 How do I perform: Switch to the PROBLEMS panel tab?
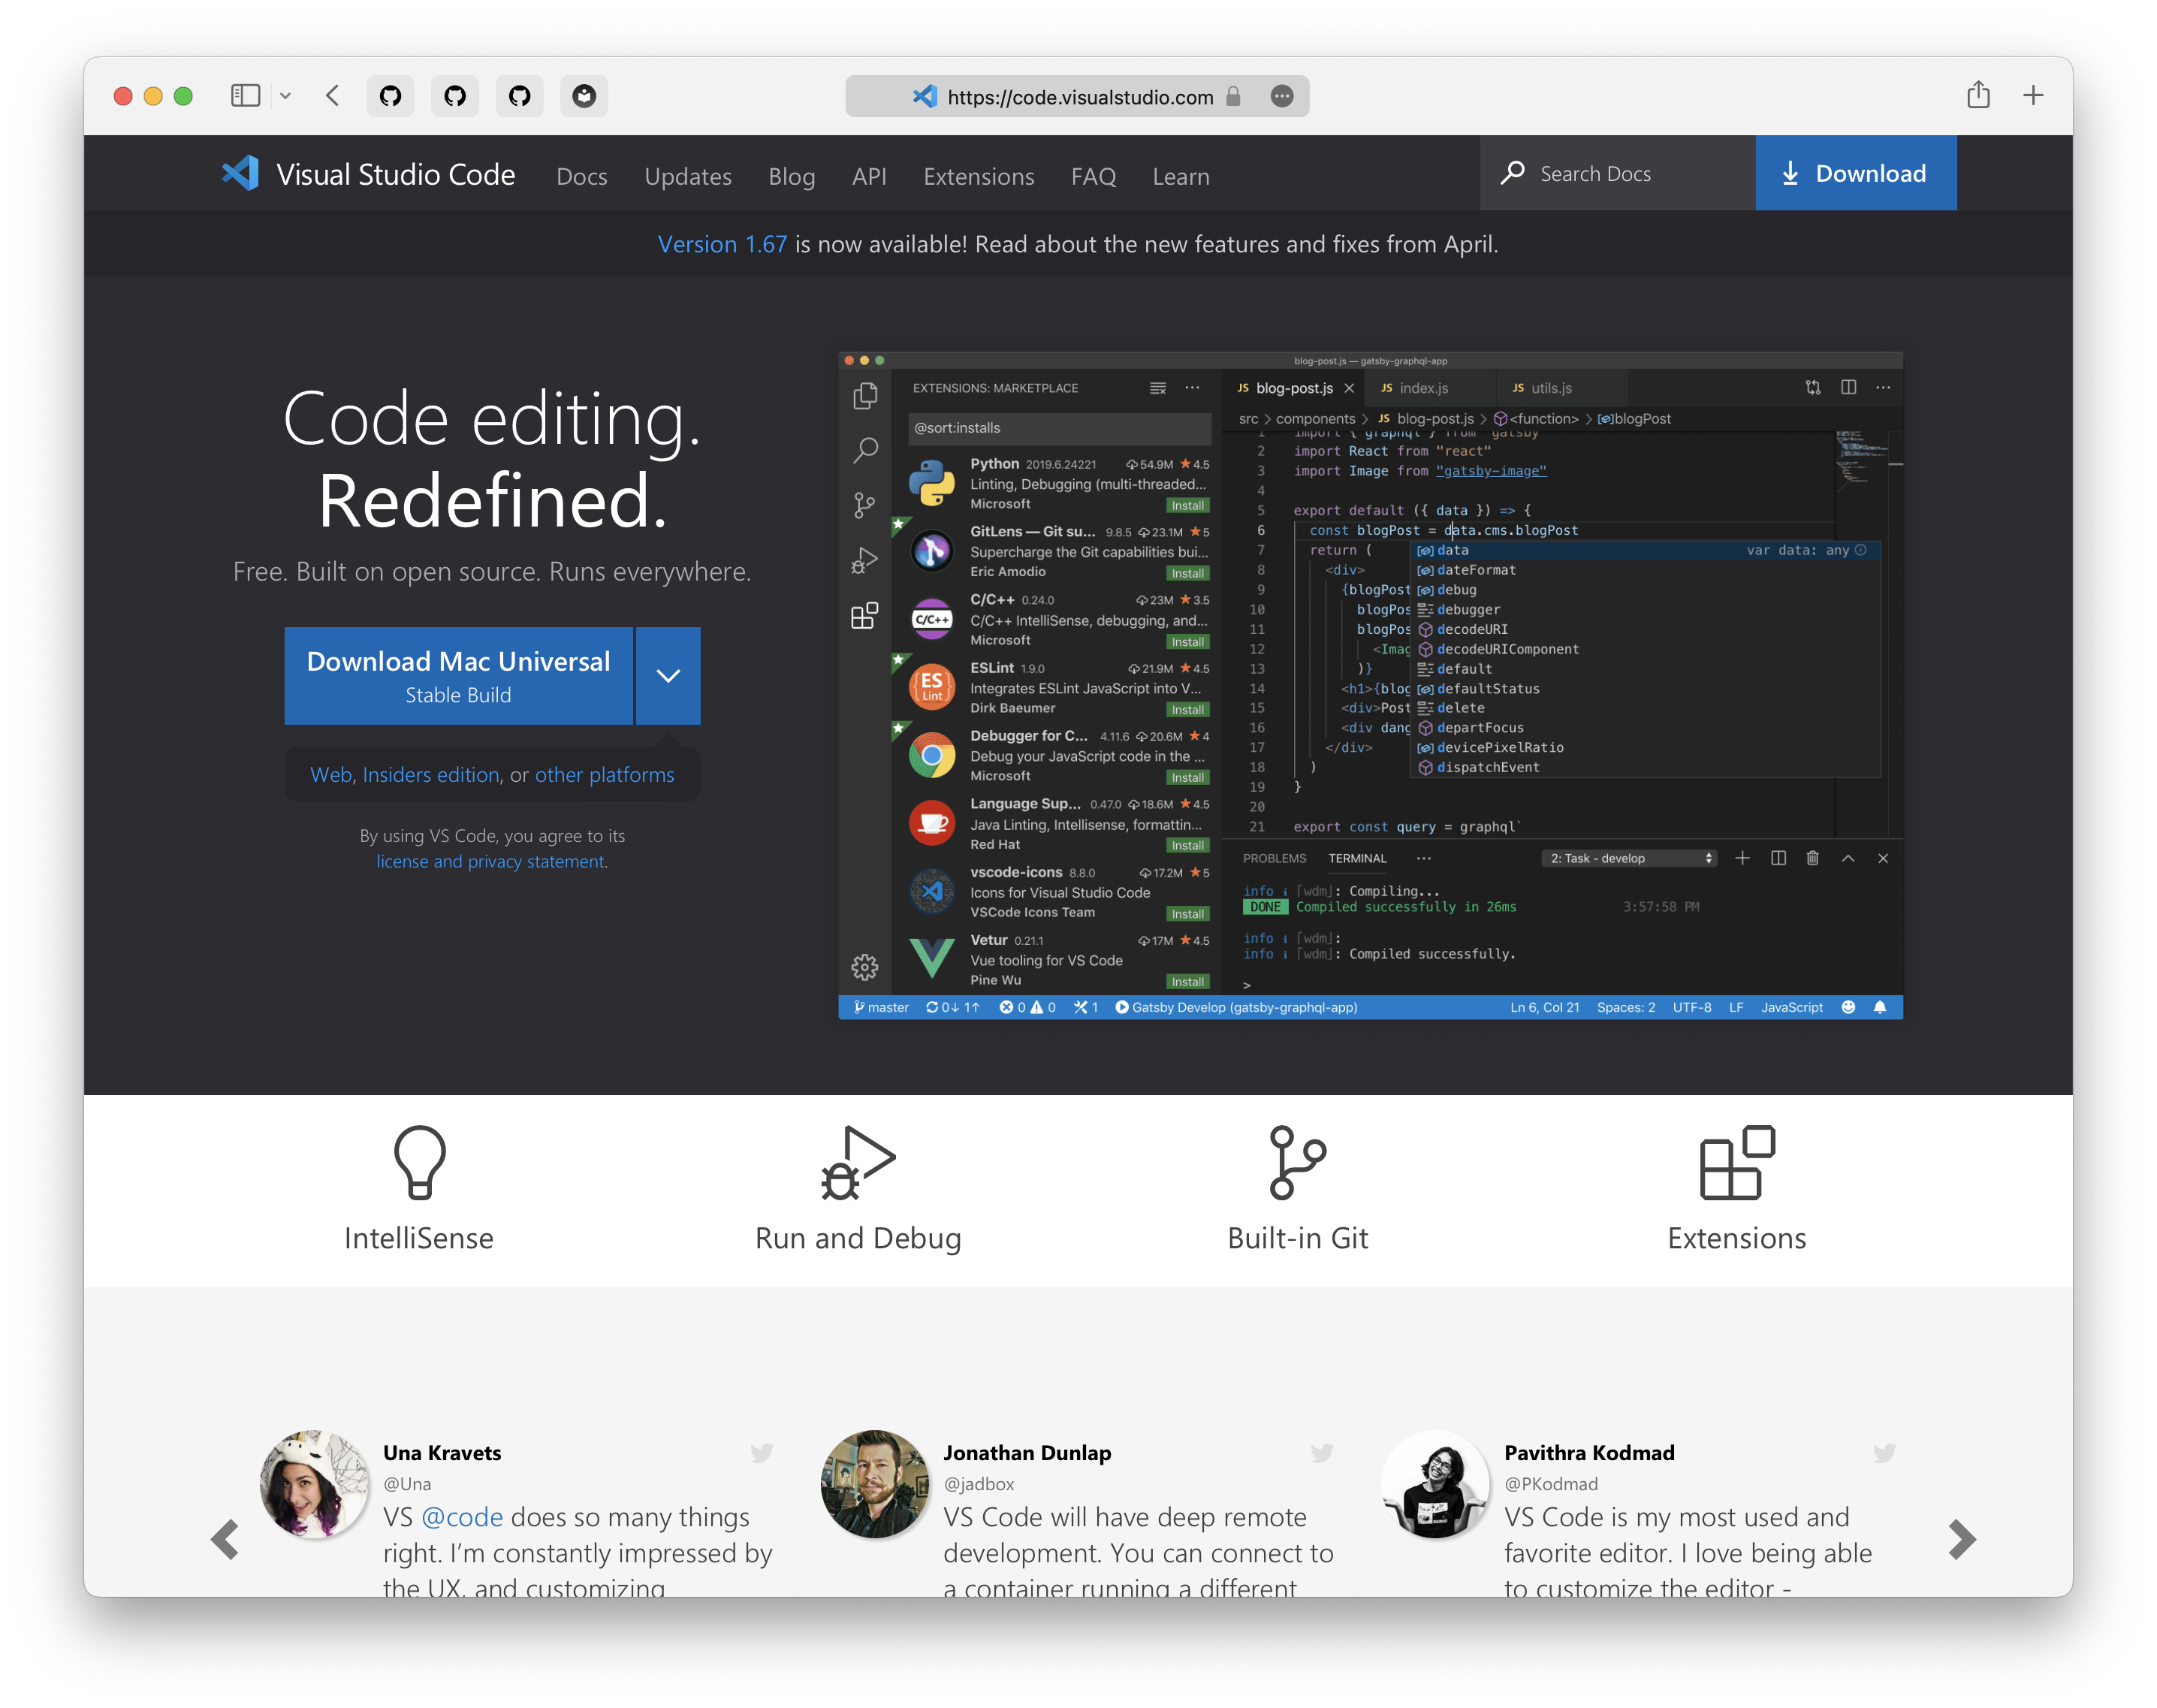click(1274, 858)
